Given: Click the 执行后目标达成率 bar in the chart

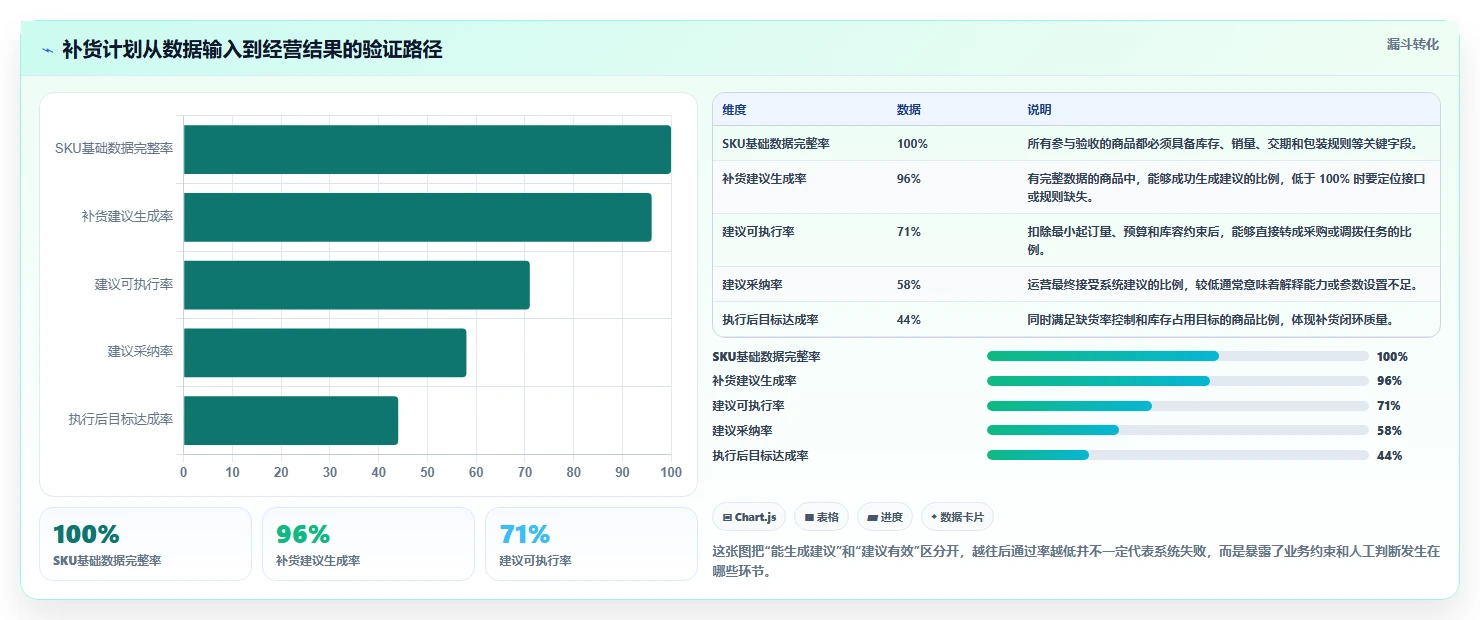Looking at the screenshot, I should pyautogui.click(x=291, y=420).
